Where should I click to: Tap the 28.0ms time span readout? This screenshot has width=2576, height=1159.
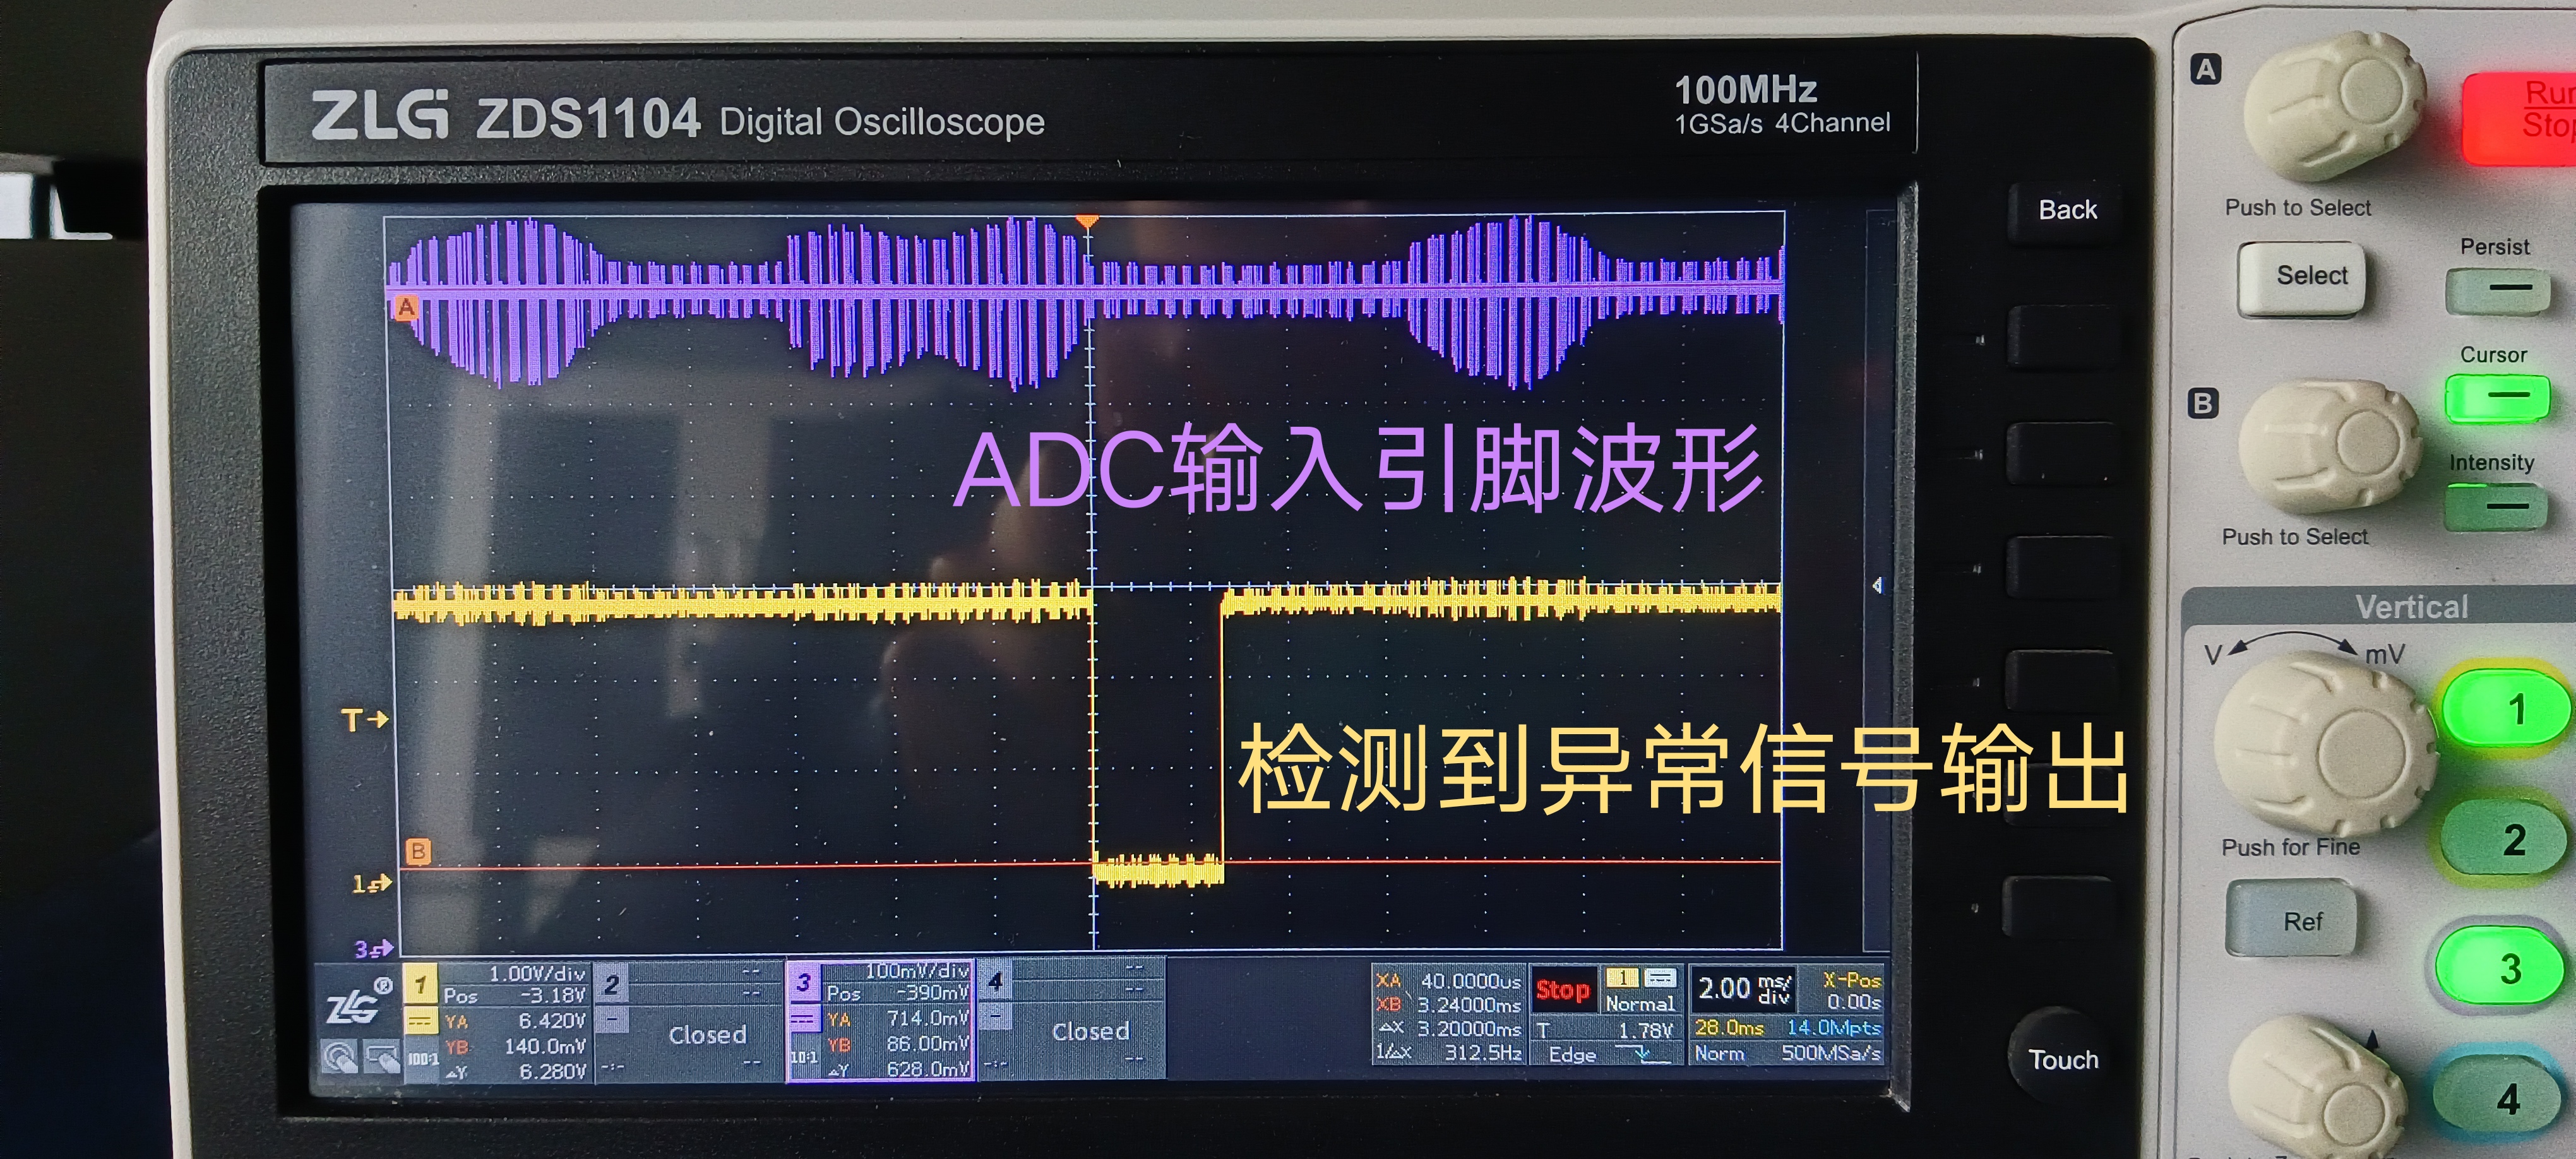[x=1729, y=1027]
